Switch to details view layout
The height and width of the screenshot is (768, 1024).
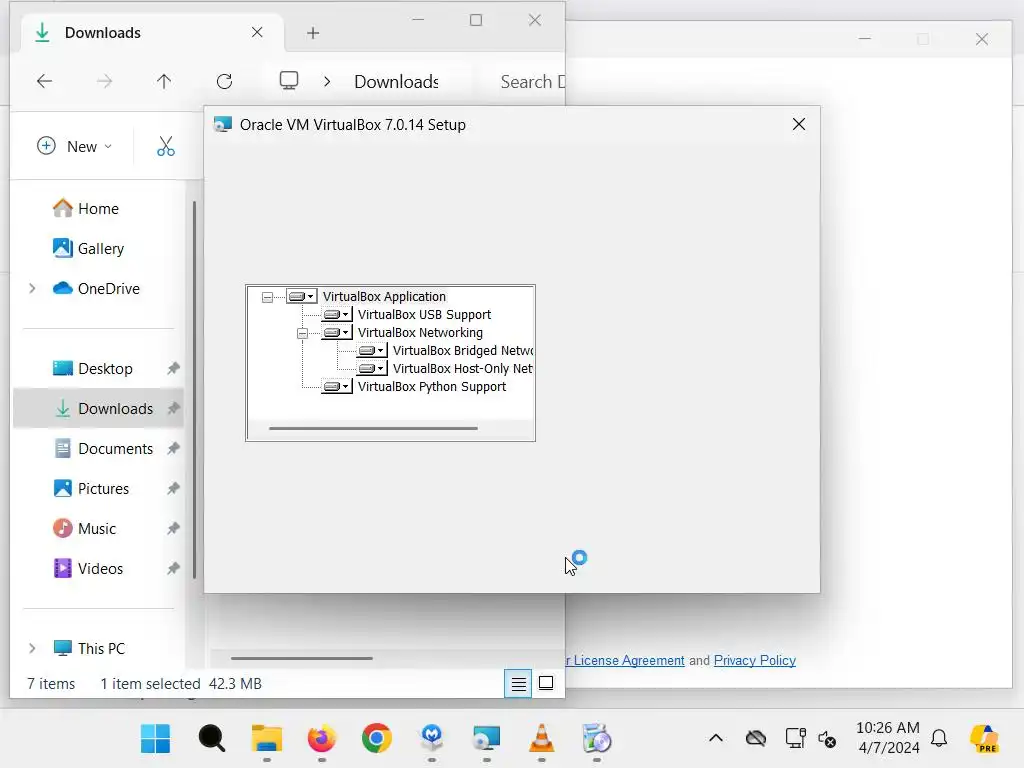click(x=518, y=684)
